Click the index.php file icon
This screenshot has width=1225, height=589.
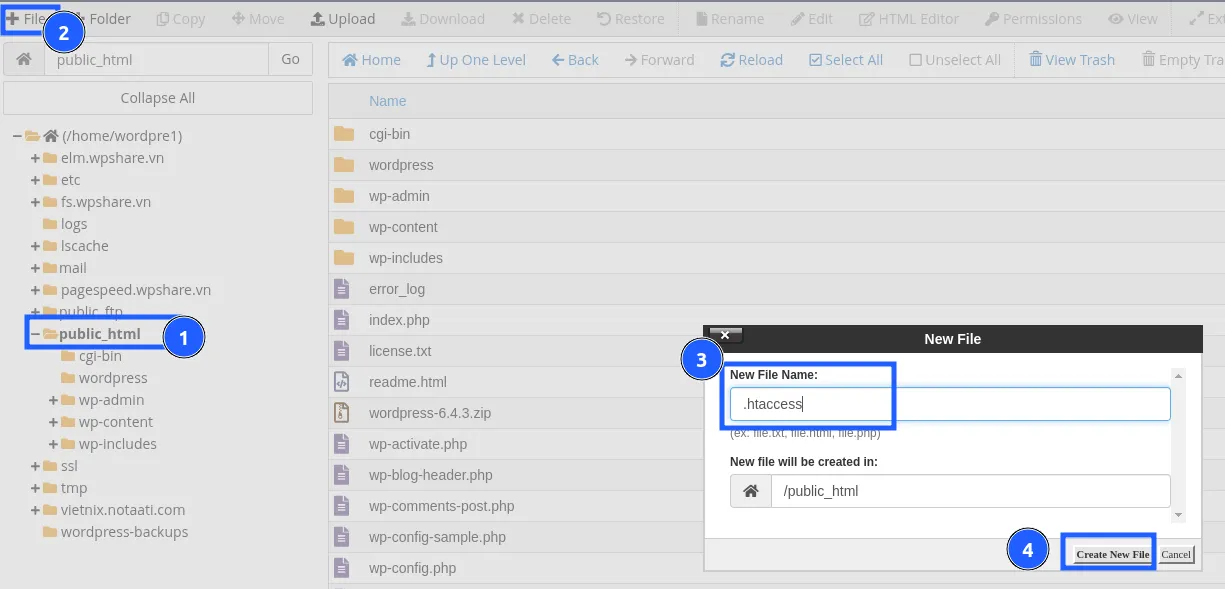342,320
